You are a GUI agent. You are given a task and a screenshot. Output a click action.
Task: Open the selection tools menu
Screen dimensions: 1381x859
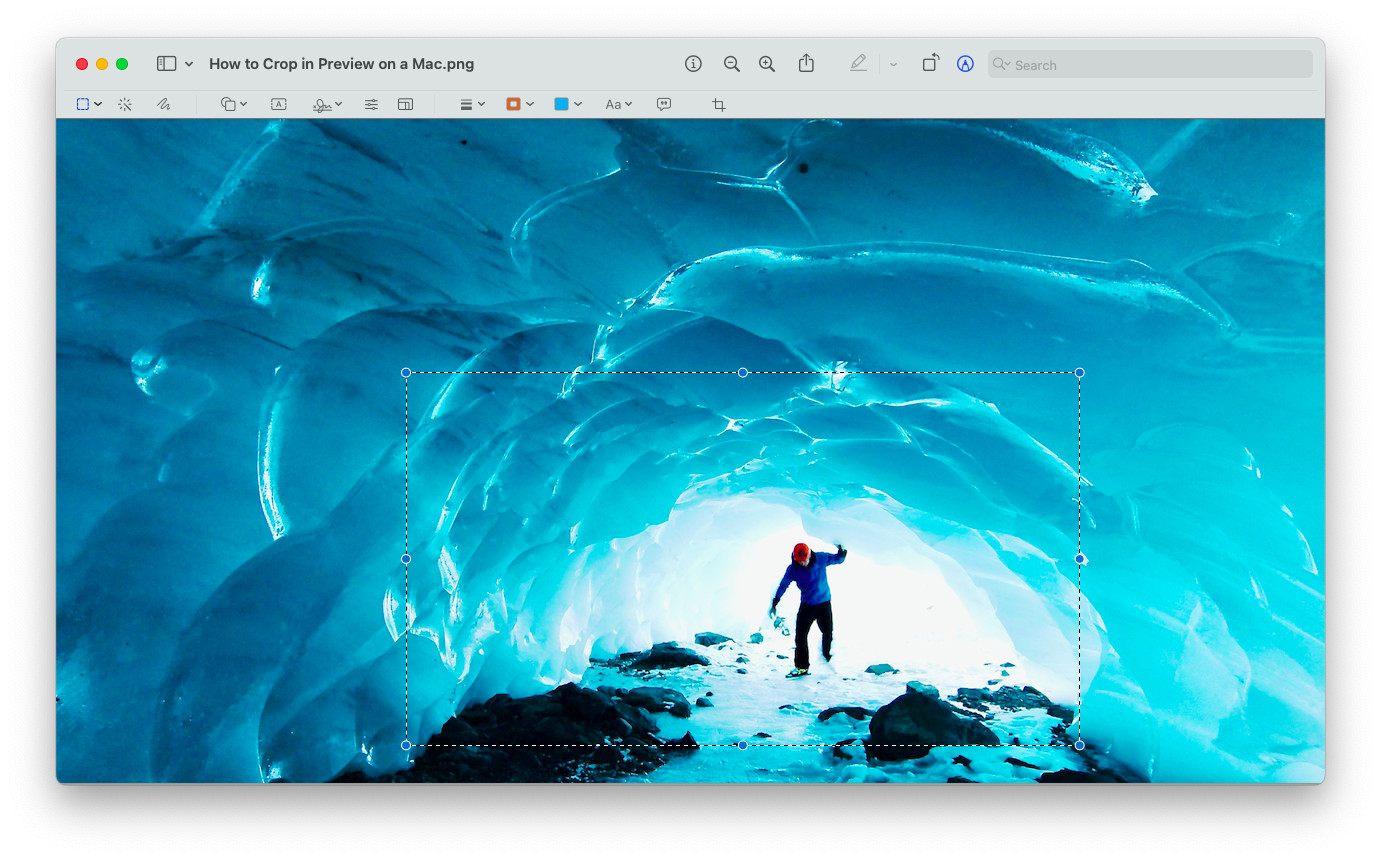point(90,104)
